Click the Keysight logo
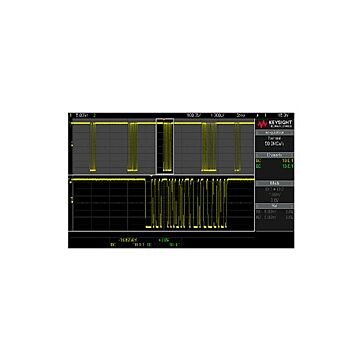This screenshot has width=360, height=360. (x=275, y=124)
